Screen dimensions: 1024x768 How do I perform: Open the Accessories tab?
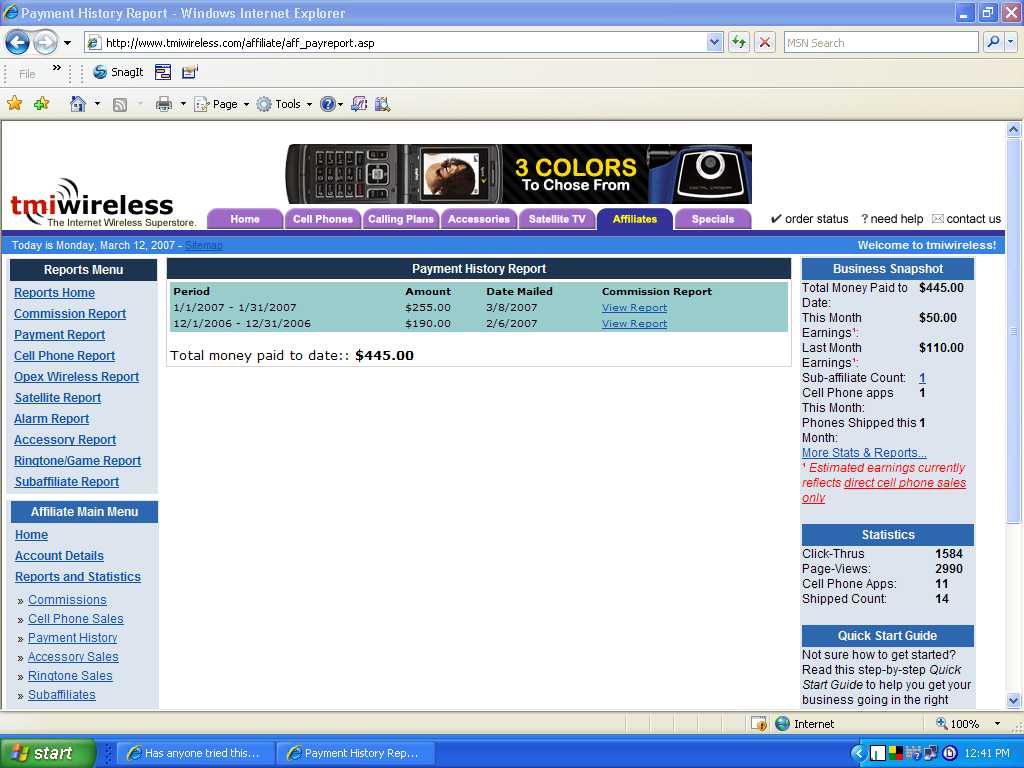click(x=479, y=219)
